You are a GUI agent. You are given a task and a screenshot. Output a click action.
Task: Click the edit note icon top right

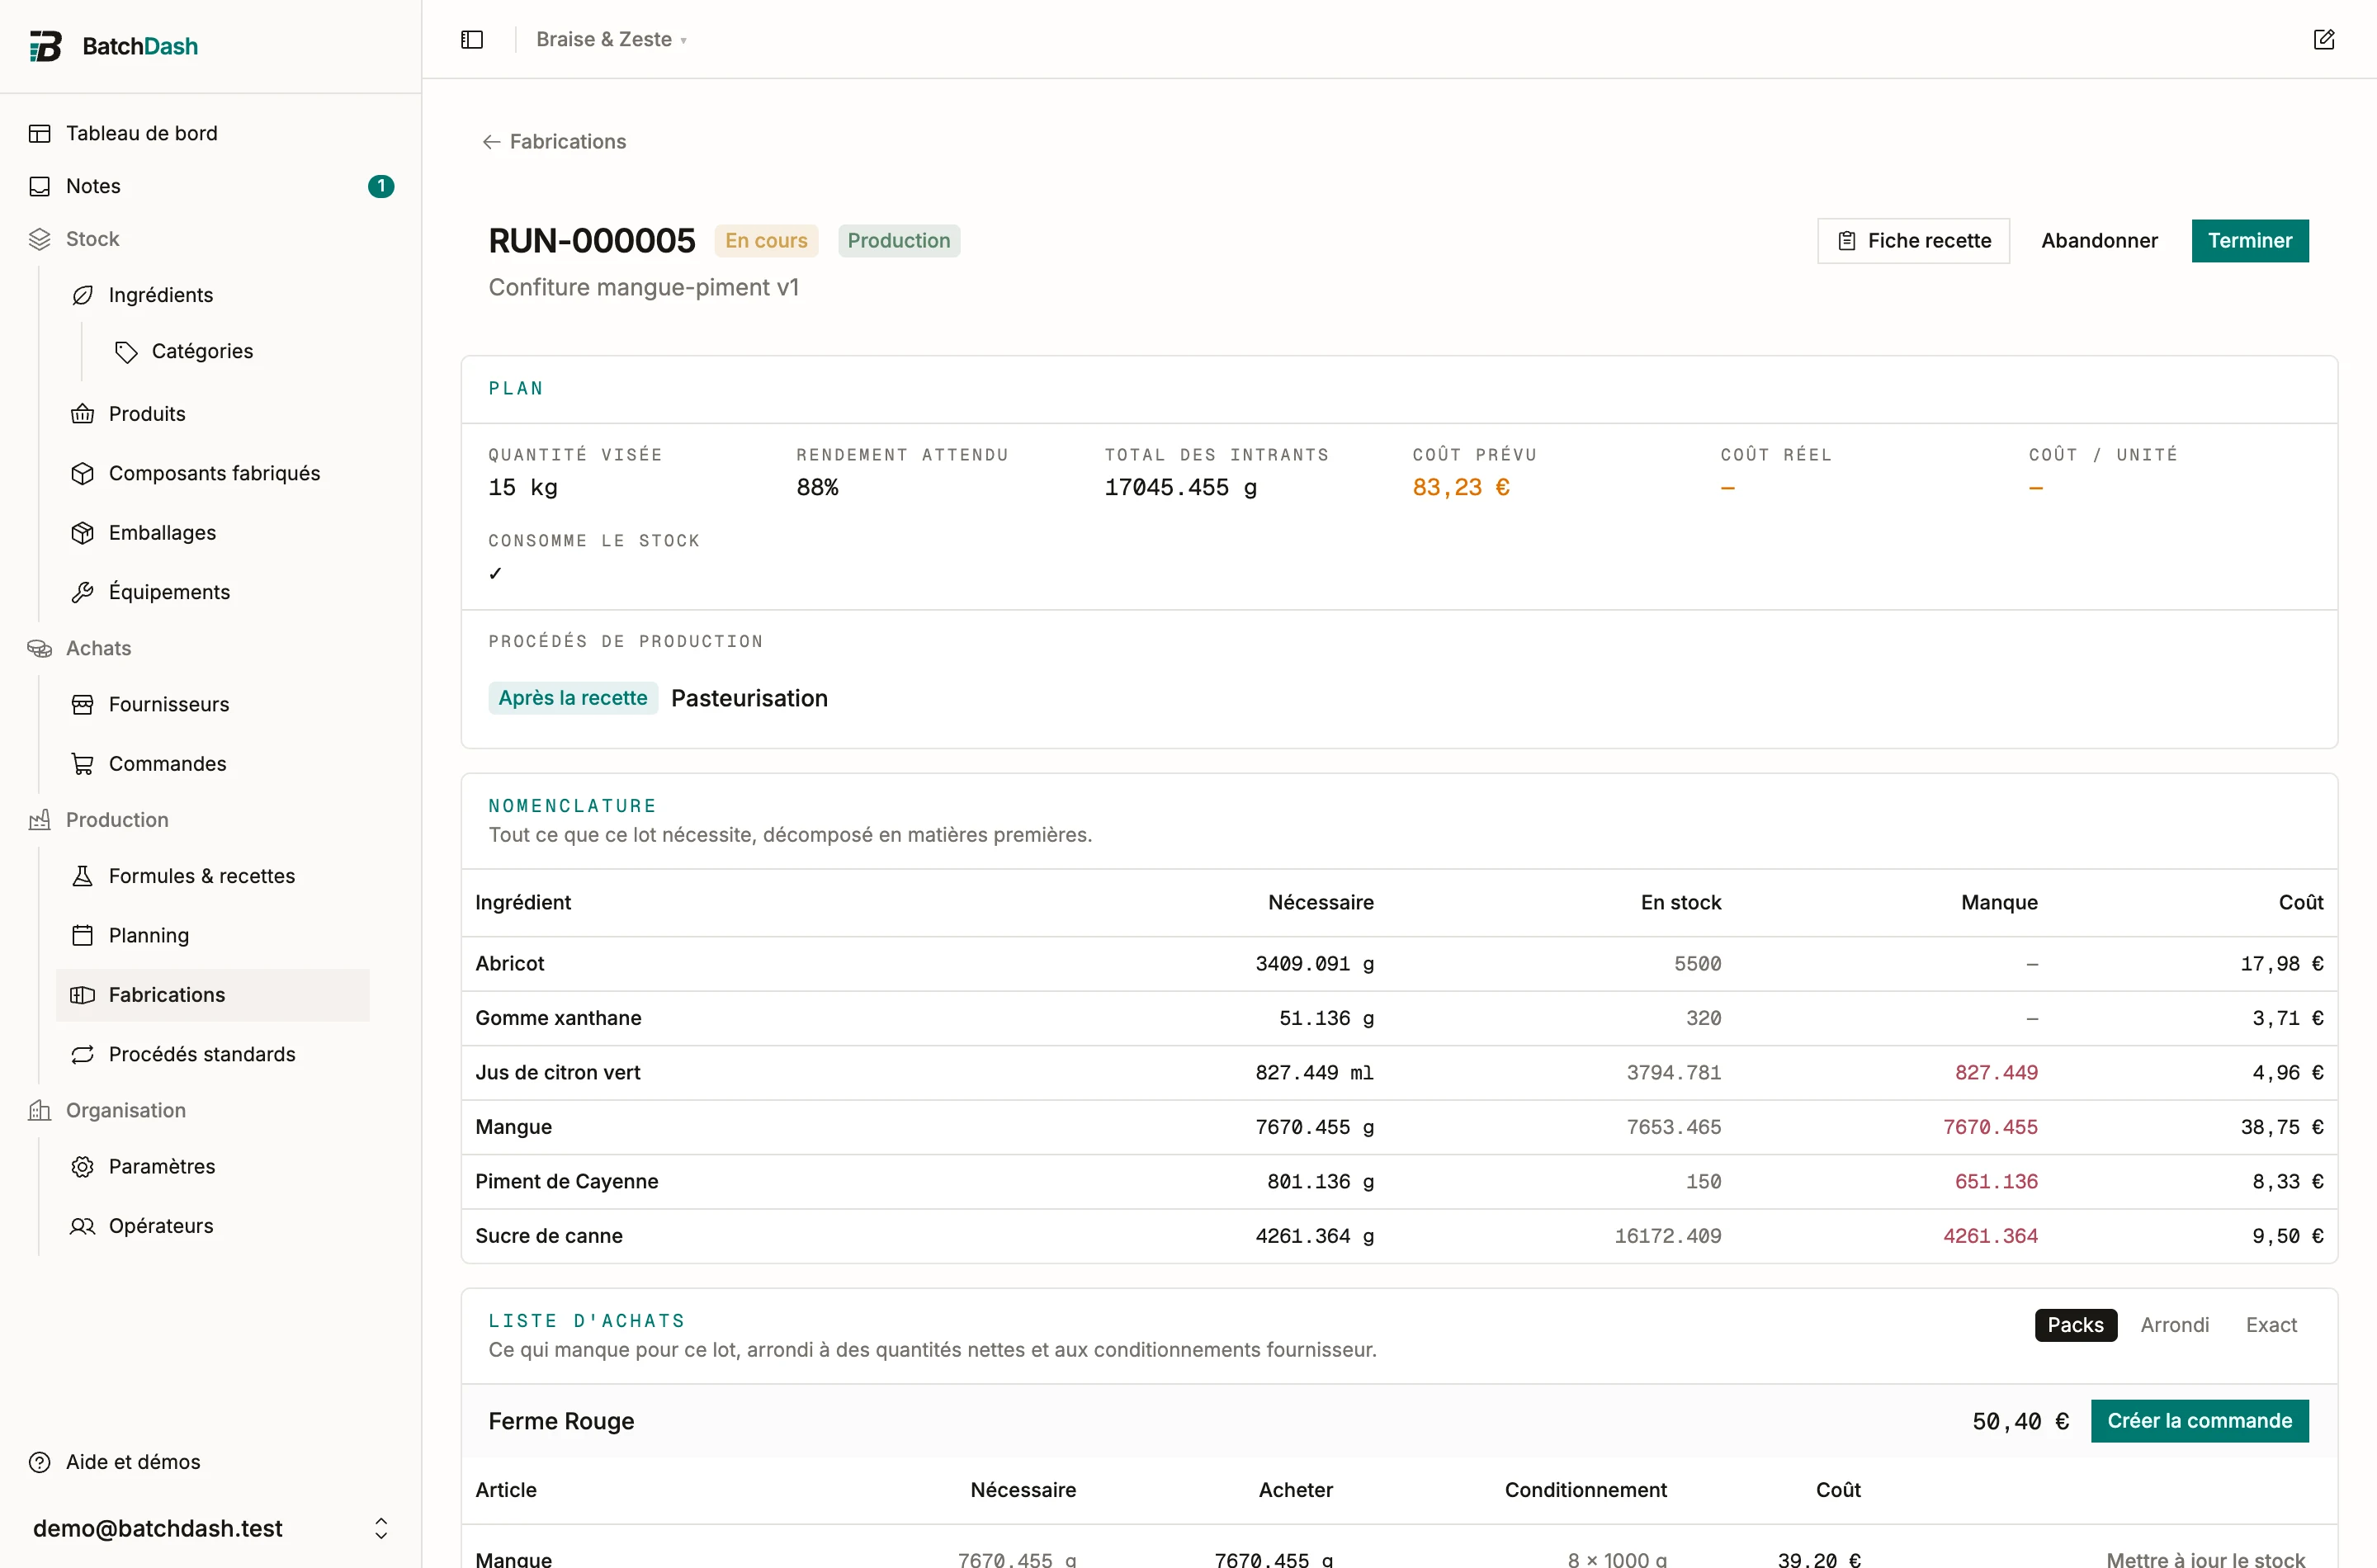click(x=2323, y=39)
